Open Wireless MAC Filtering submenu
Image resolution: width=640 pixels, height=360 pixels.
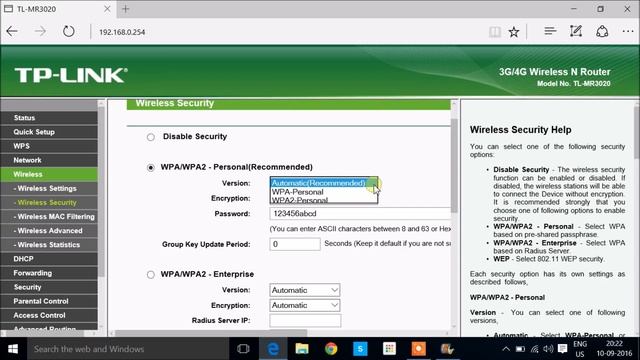[x=49, y=217]
